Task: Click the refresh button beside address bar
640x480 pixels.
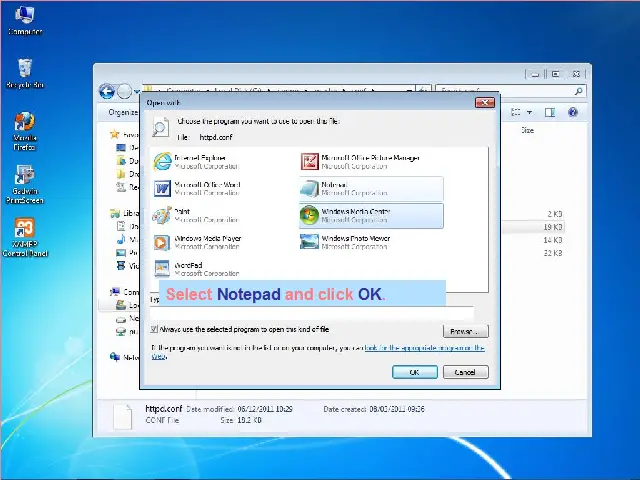Action: point(423,91)
